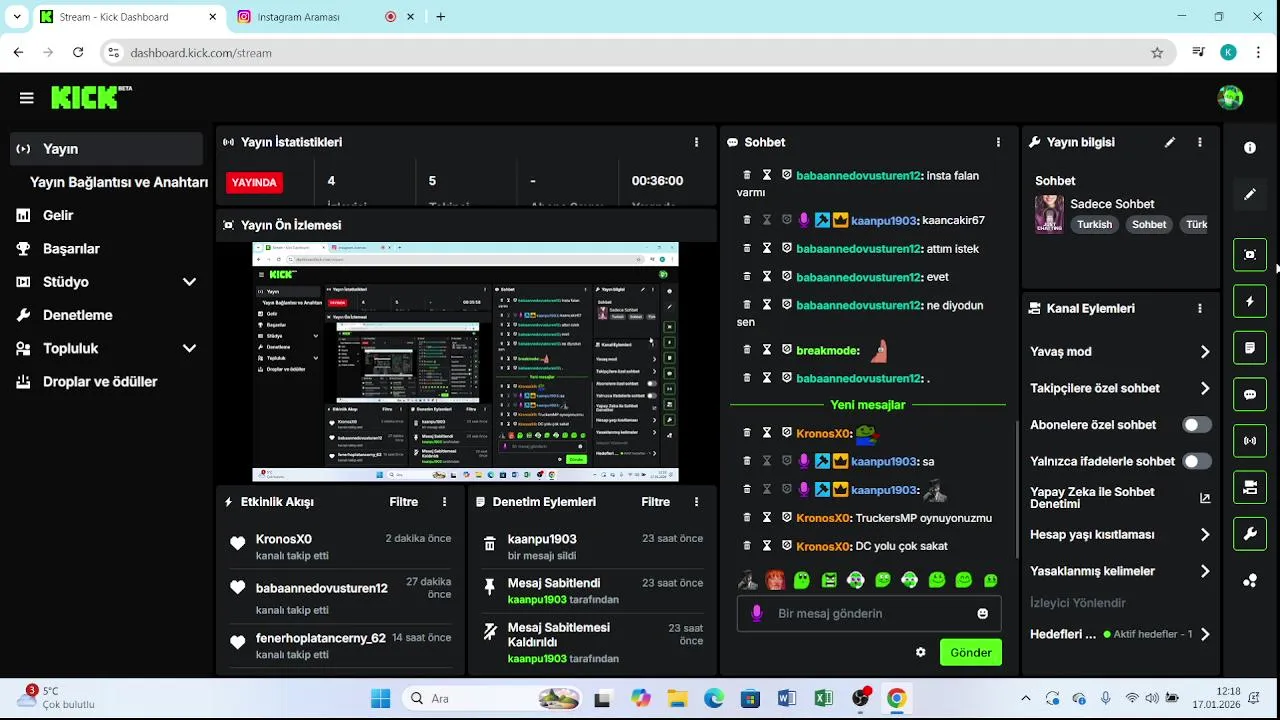1280x720 pixels.
Task: Open Gelir in sidebar
Action: [58, 215]
